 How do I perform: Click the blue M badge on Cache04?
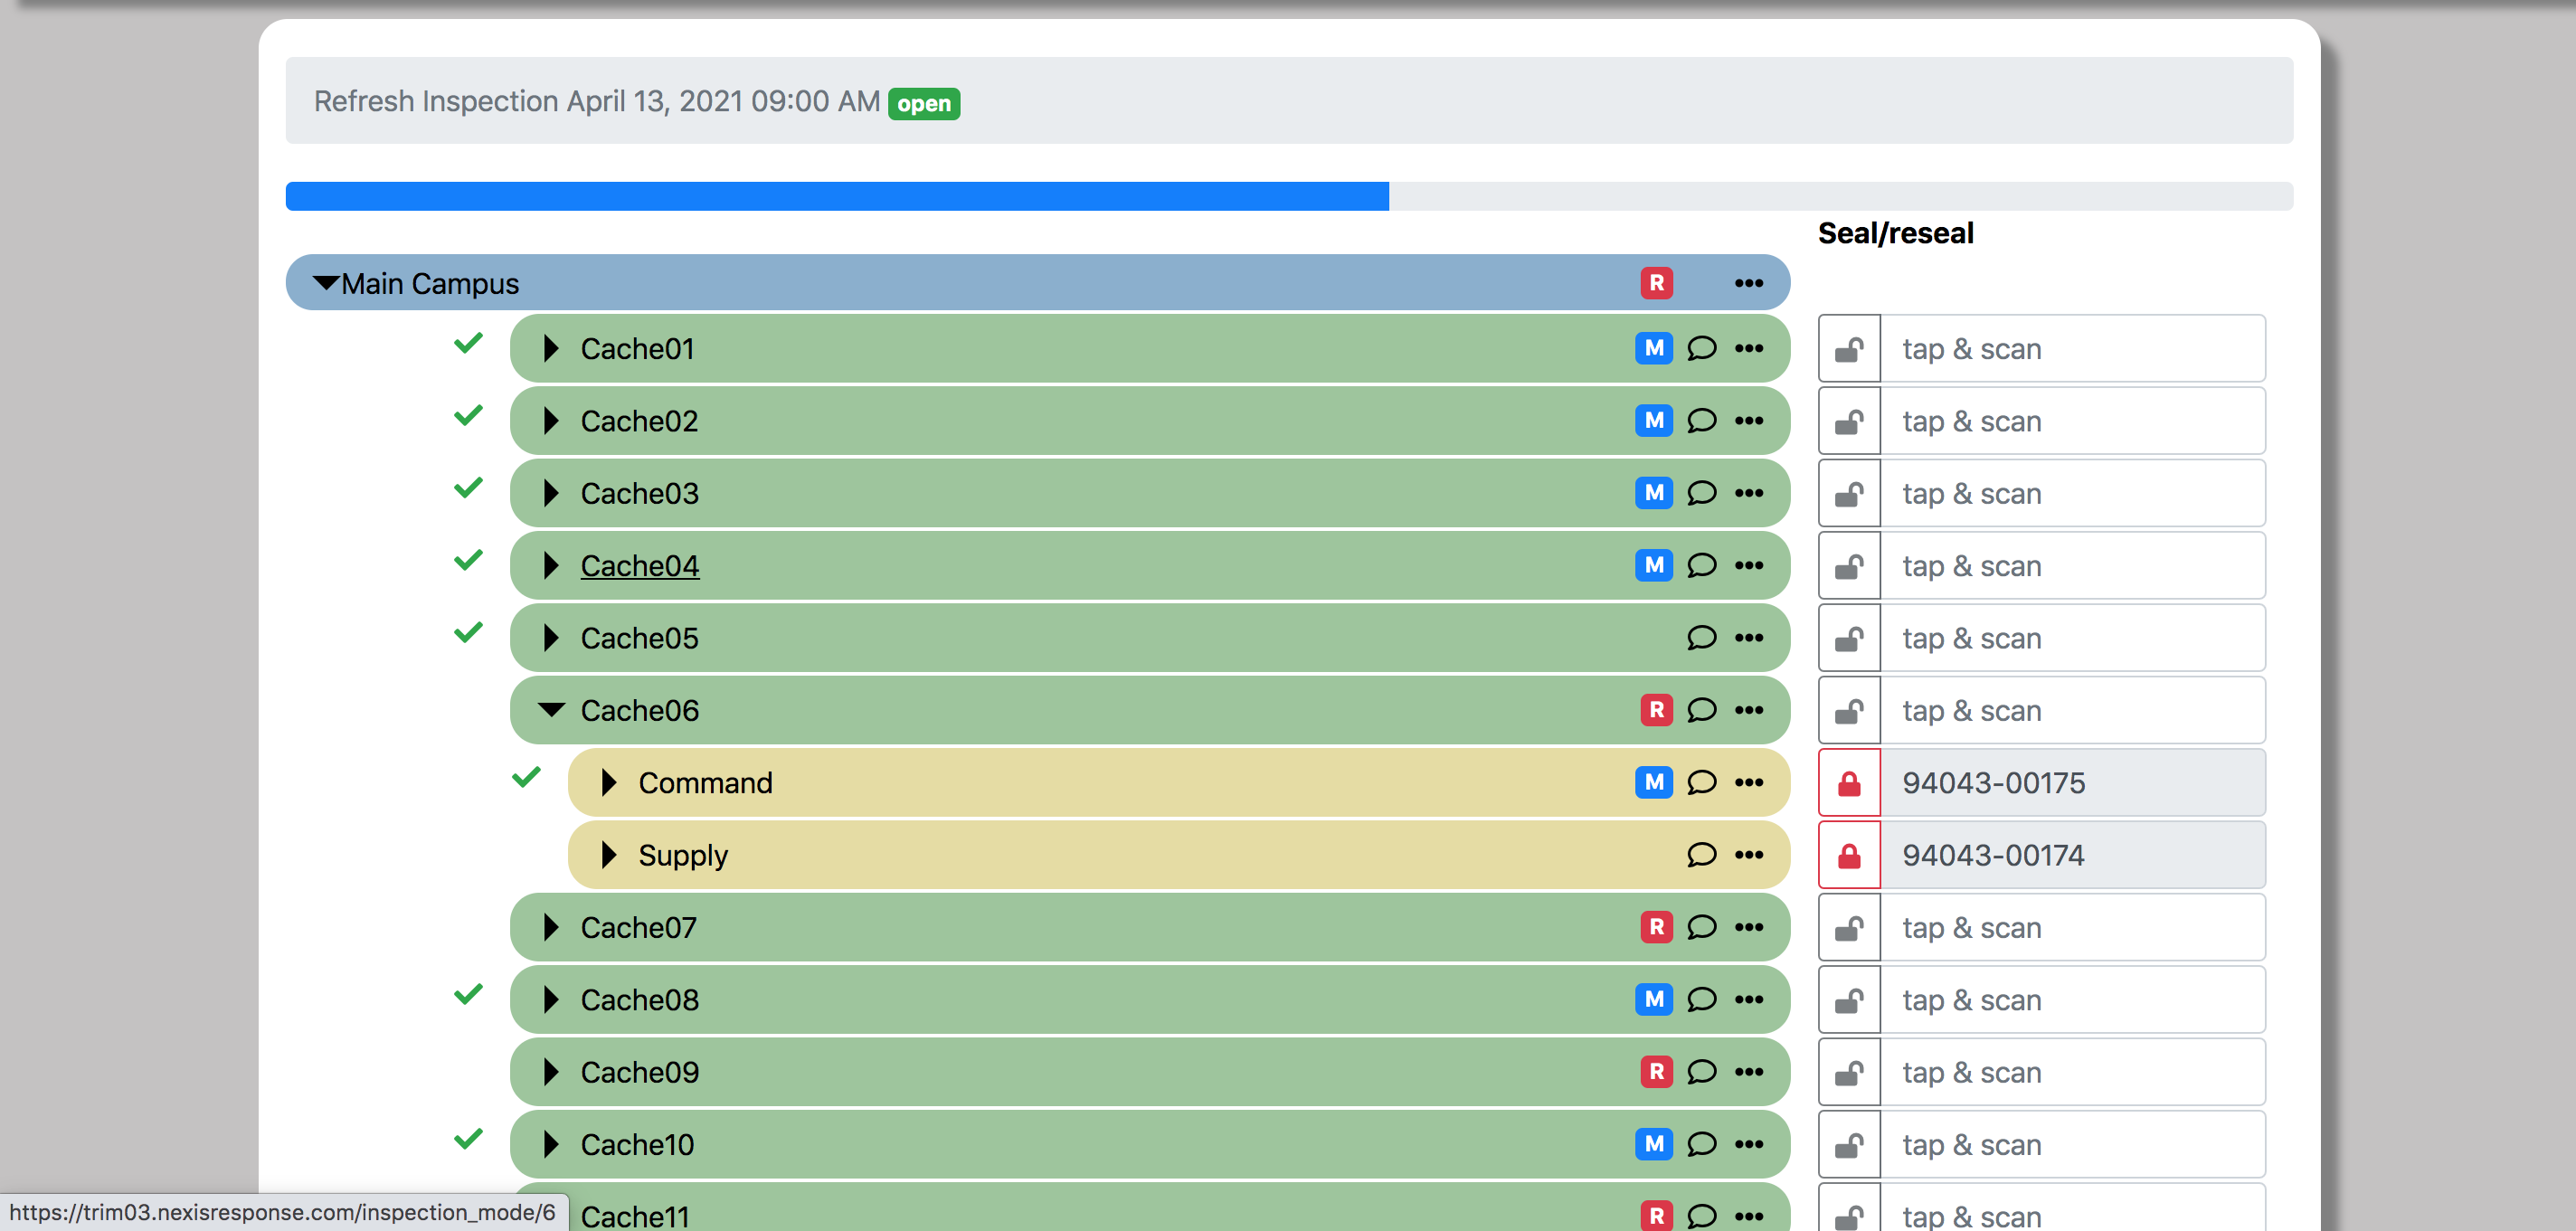click(x=1654, y=565)
